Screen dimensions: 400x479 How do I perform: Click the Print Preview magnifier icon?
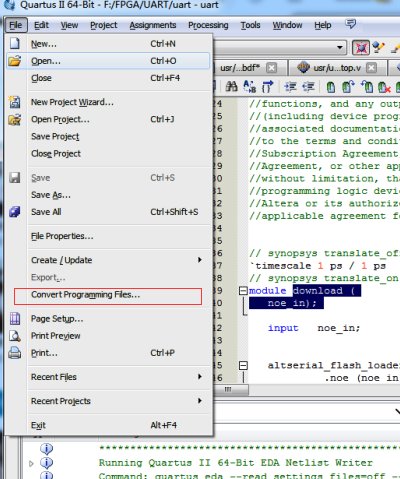(15, 335)
